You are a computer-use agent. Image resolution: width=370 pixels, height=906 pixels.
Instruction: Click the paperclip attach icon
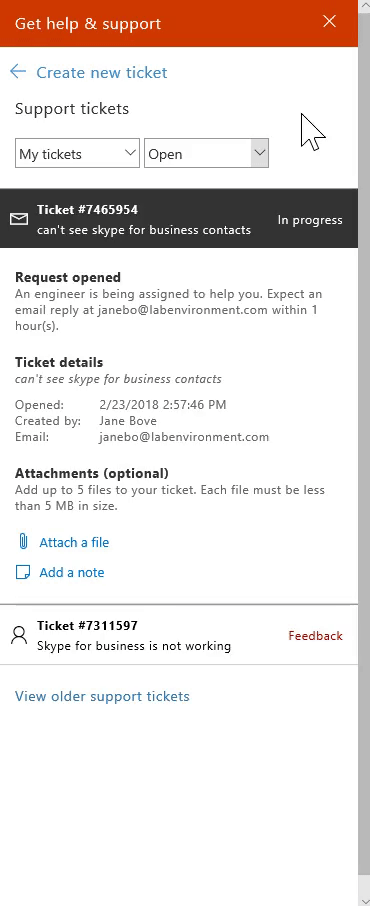tap(23, 541)
